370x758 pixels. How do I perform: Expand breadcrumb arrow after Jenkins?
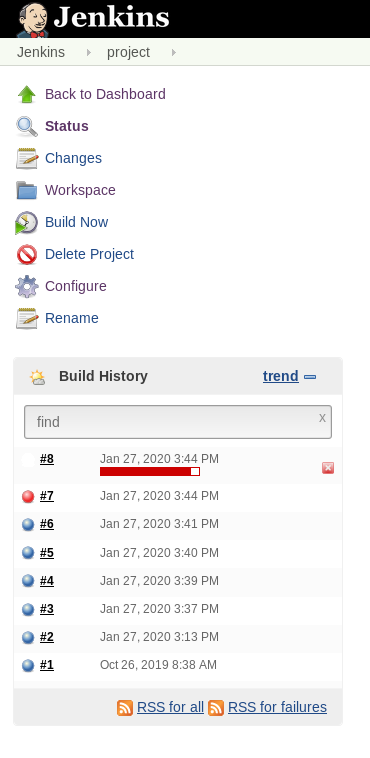(x=89, y=52)
